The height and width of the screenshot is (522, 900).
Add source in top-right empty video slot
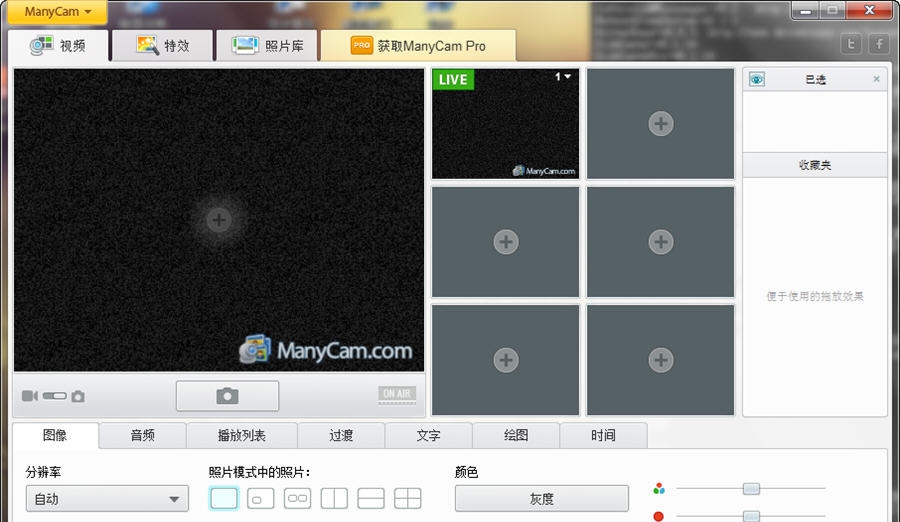[x=661, y=123]
